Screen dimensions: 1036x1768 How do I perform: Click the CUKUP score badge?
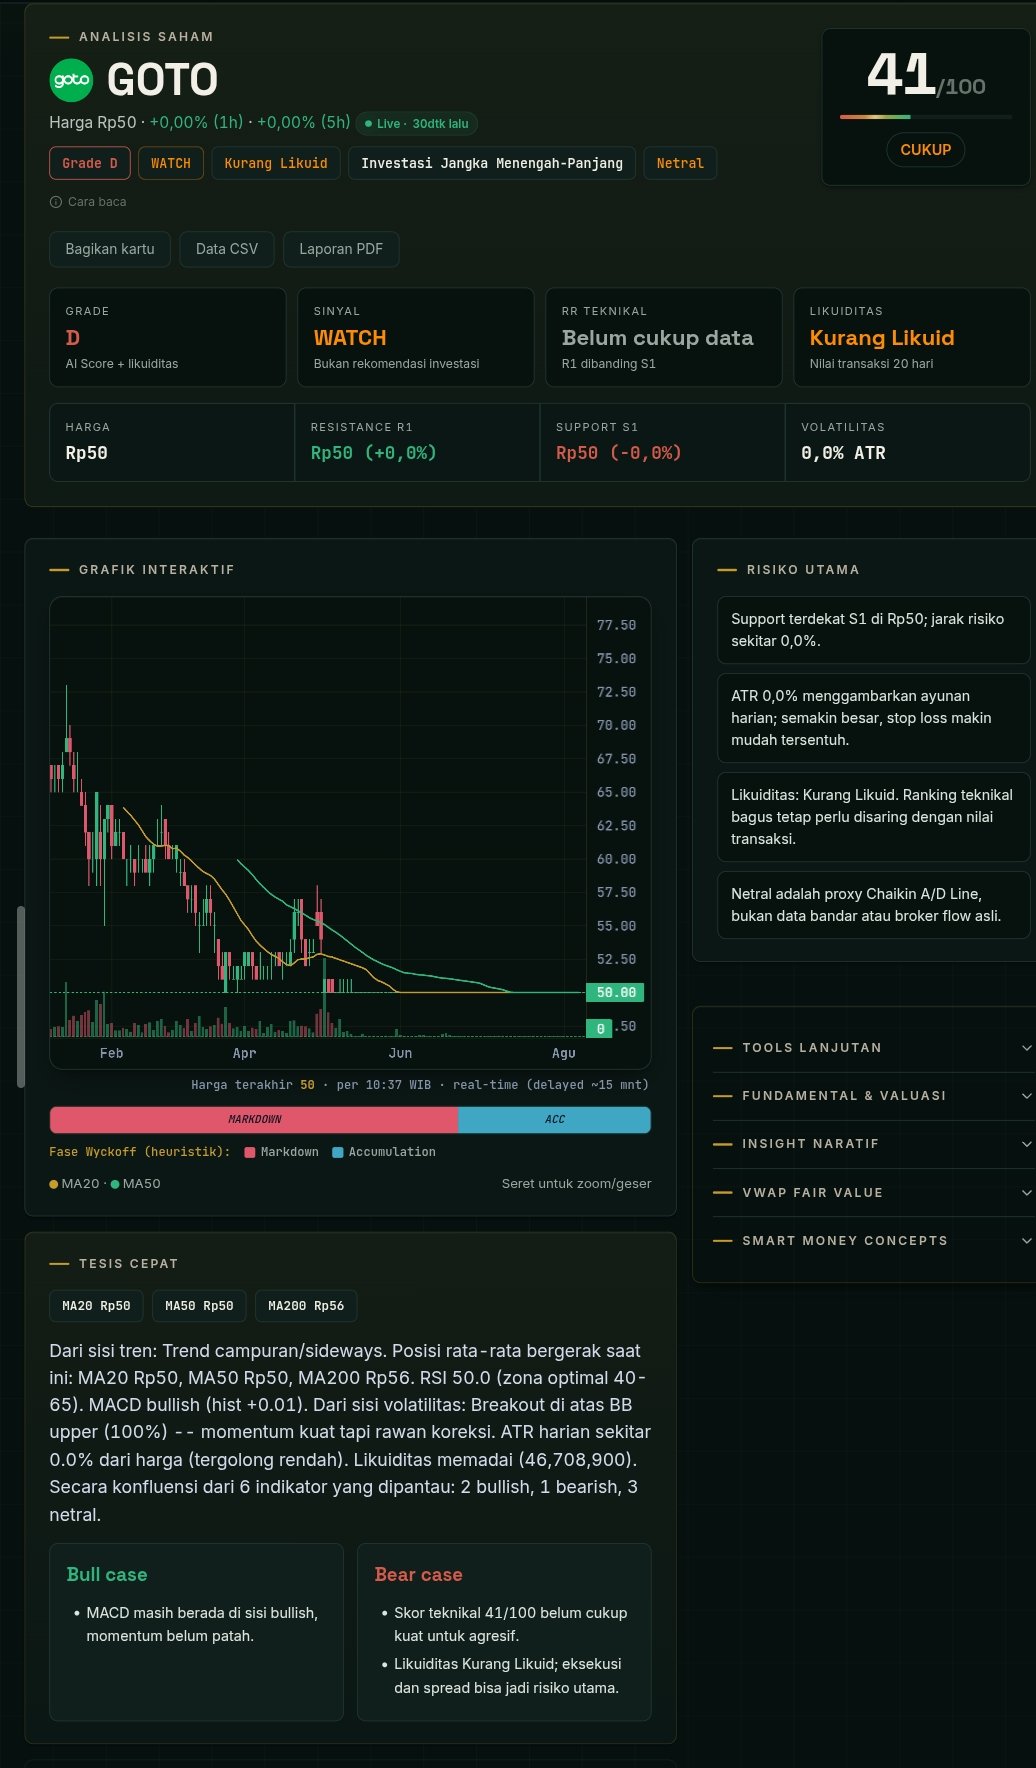point(926,150)
